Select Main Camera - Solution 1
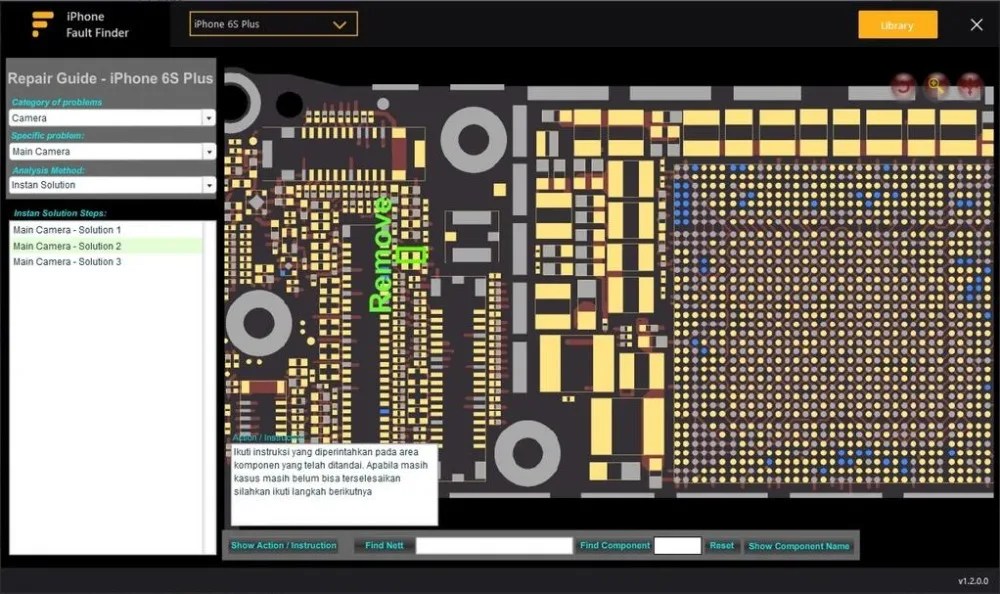This screenshot has height=594, width=1000. pyautogui.click(x=107, y=230)
